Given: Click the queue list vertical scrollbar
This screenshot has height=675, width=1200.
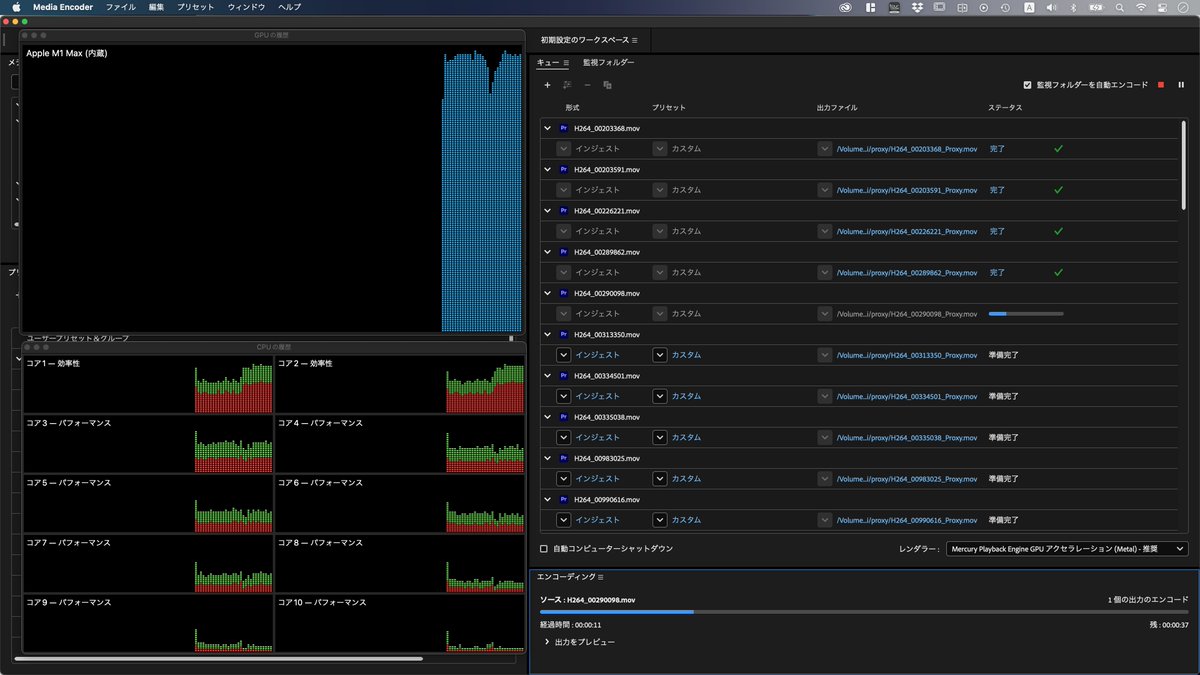Looking at the screenshot, I should (1184, 164).
